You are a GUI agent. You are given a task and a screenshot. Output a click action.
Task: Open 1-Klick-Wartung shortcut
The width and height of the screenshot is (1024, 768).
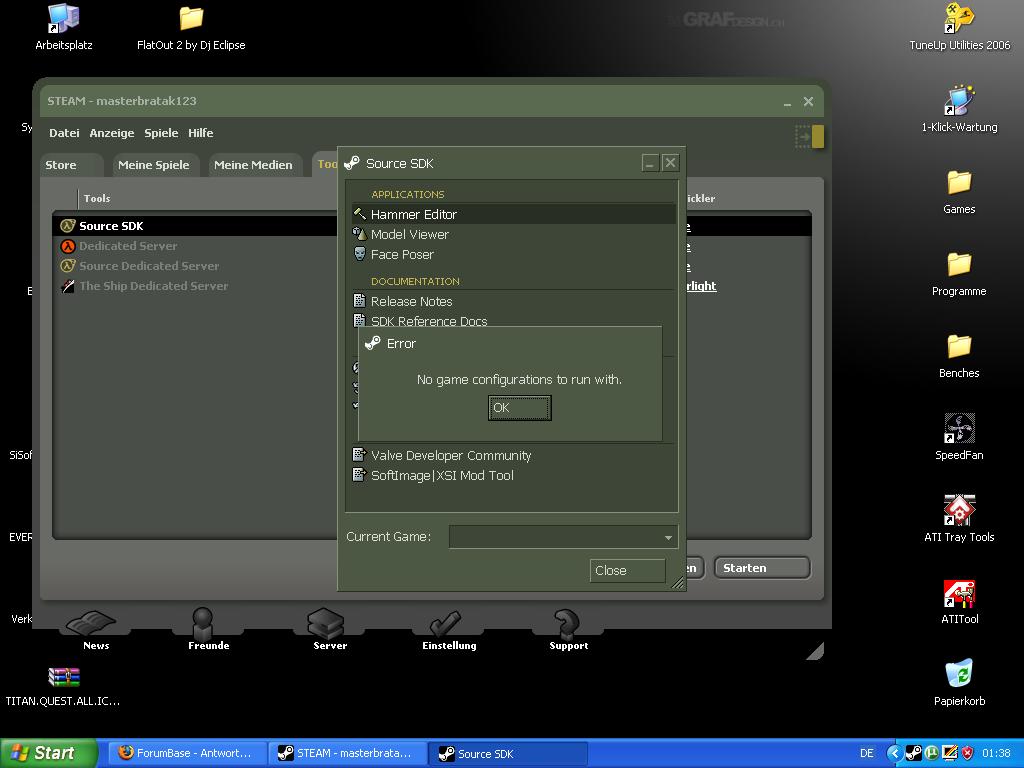tap(959, 109)
